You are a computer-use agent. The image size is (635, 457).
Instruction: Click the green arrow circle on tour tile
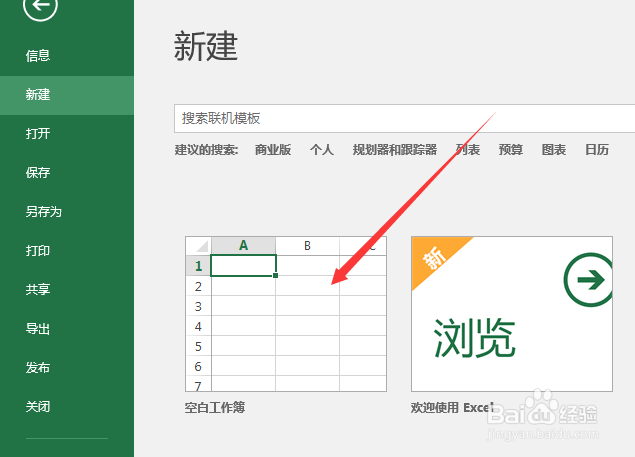pyautogui.click(x=589, y=280)
